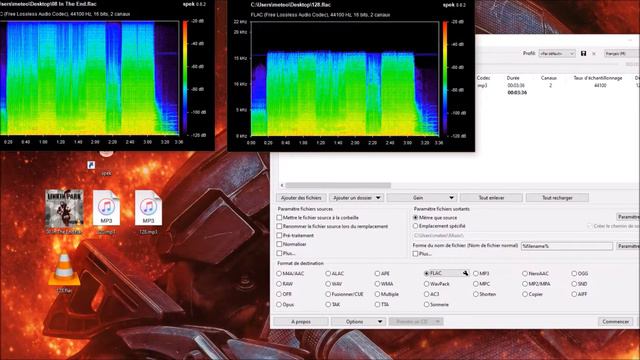The image size is (640, 360).
Task: Select Même que source output option
Action: coord(415,218)
